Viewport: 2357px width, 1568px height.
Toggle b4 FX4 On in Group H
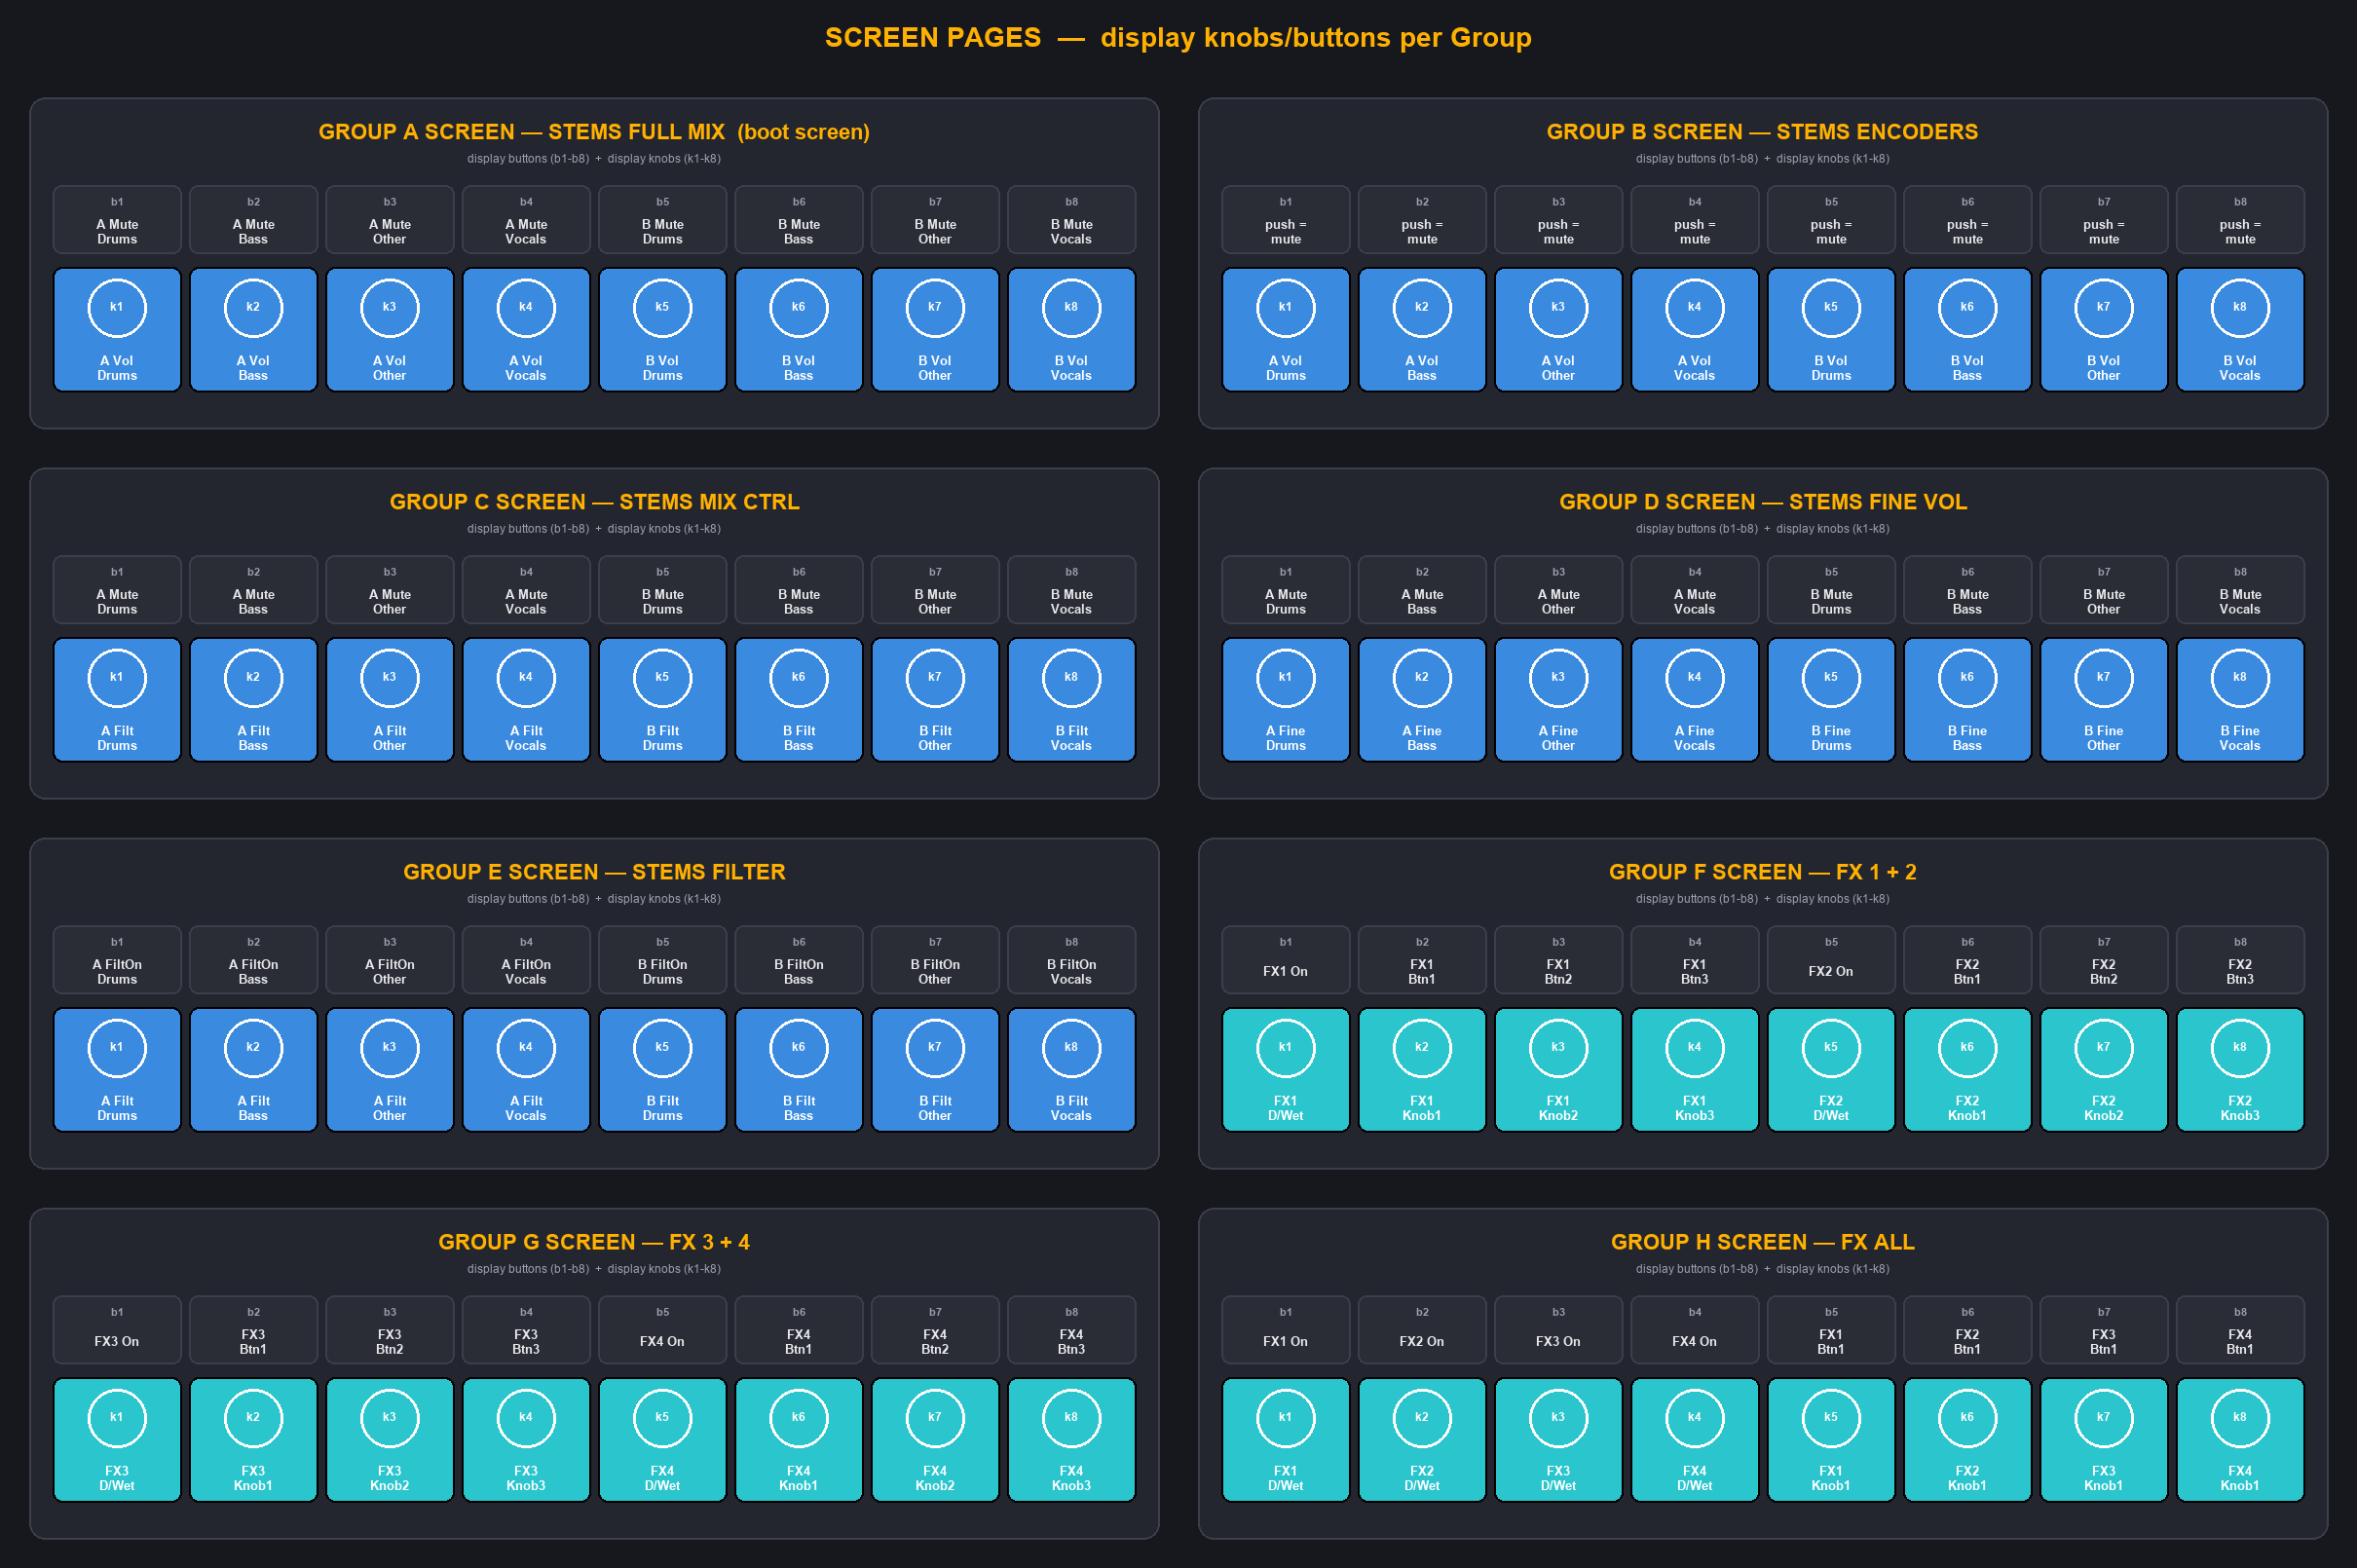1695,1329
